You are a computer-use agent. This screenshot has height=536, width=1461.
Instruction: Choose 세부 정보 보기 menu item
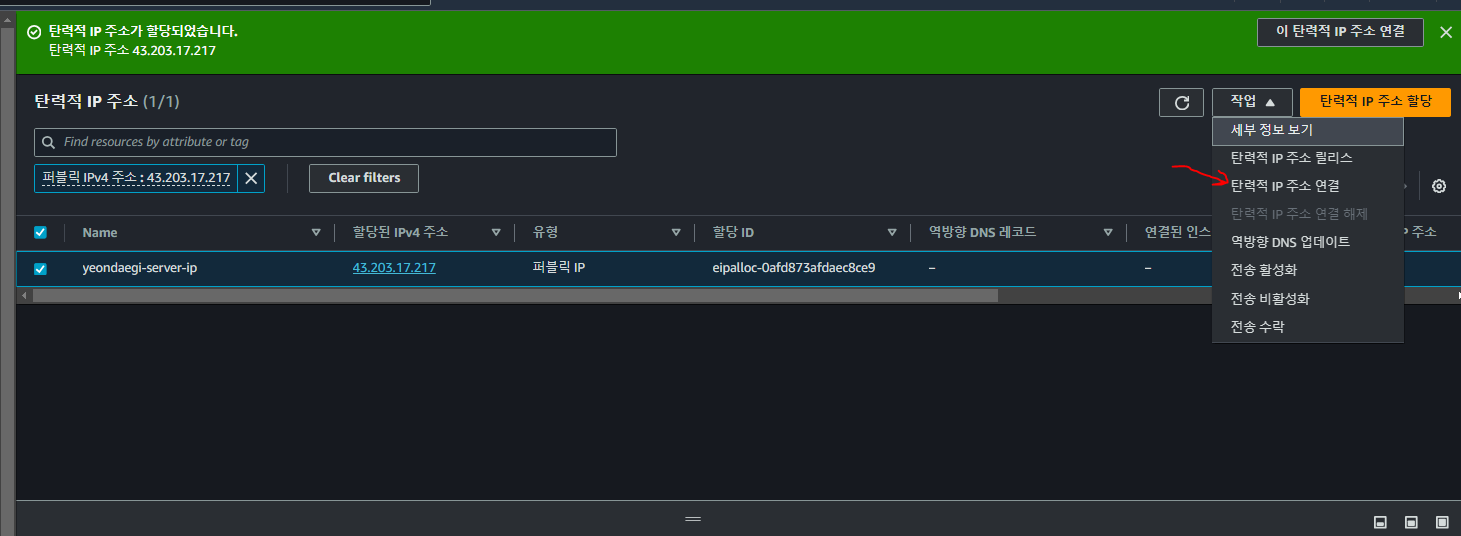[1308, 130]
